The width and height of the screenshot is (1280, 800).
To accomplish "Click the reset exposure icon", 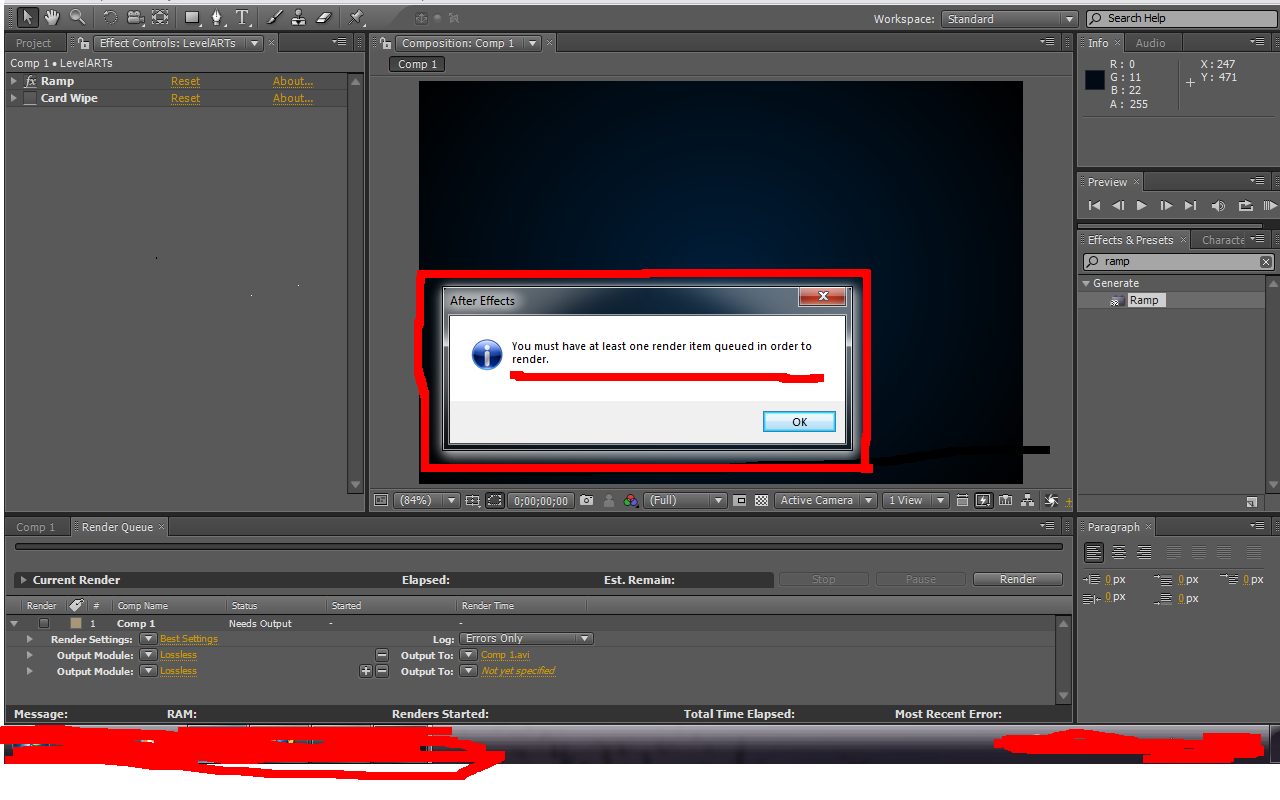I will point(1051,501).
